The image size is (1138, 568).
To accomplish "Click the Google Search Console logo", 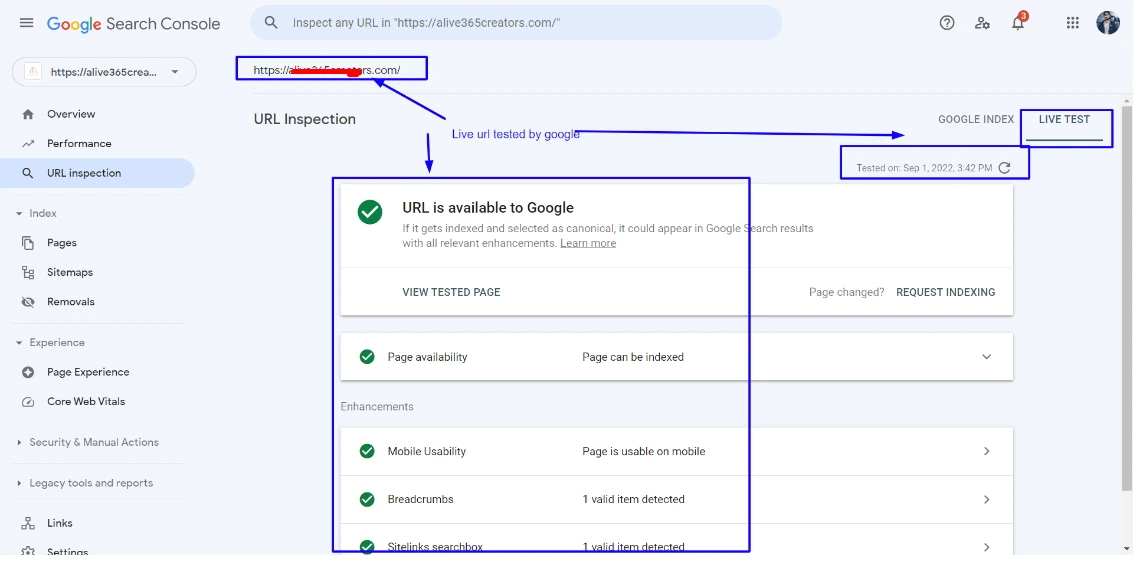I will tap(134, 24).
